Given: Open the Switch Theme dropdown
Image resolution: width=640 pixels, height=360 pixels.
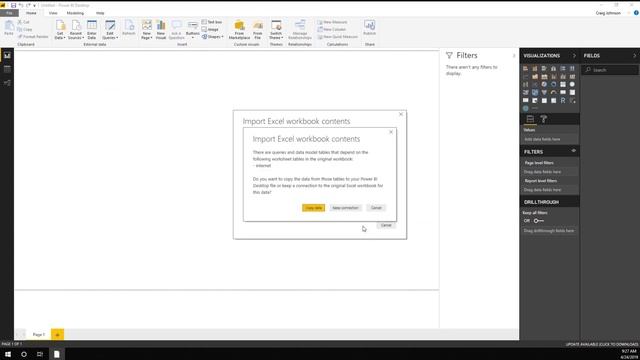Looking at the screenshot, I should [x=276, y=29].
